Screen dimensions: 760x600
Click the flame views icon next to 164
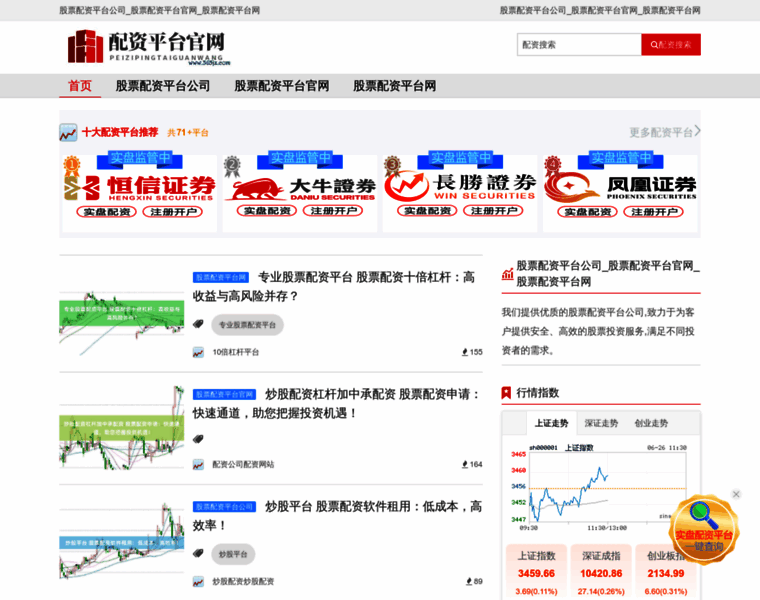[465, 465]
